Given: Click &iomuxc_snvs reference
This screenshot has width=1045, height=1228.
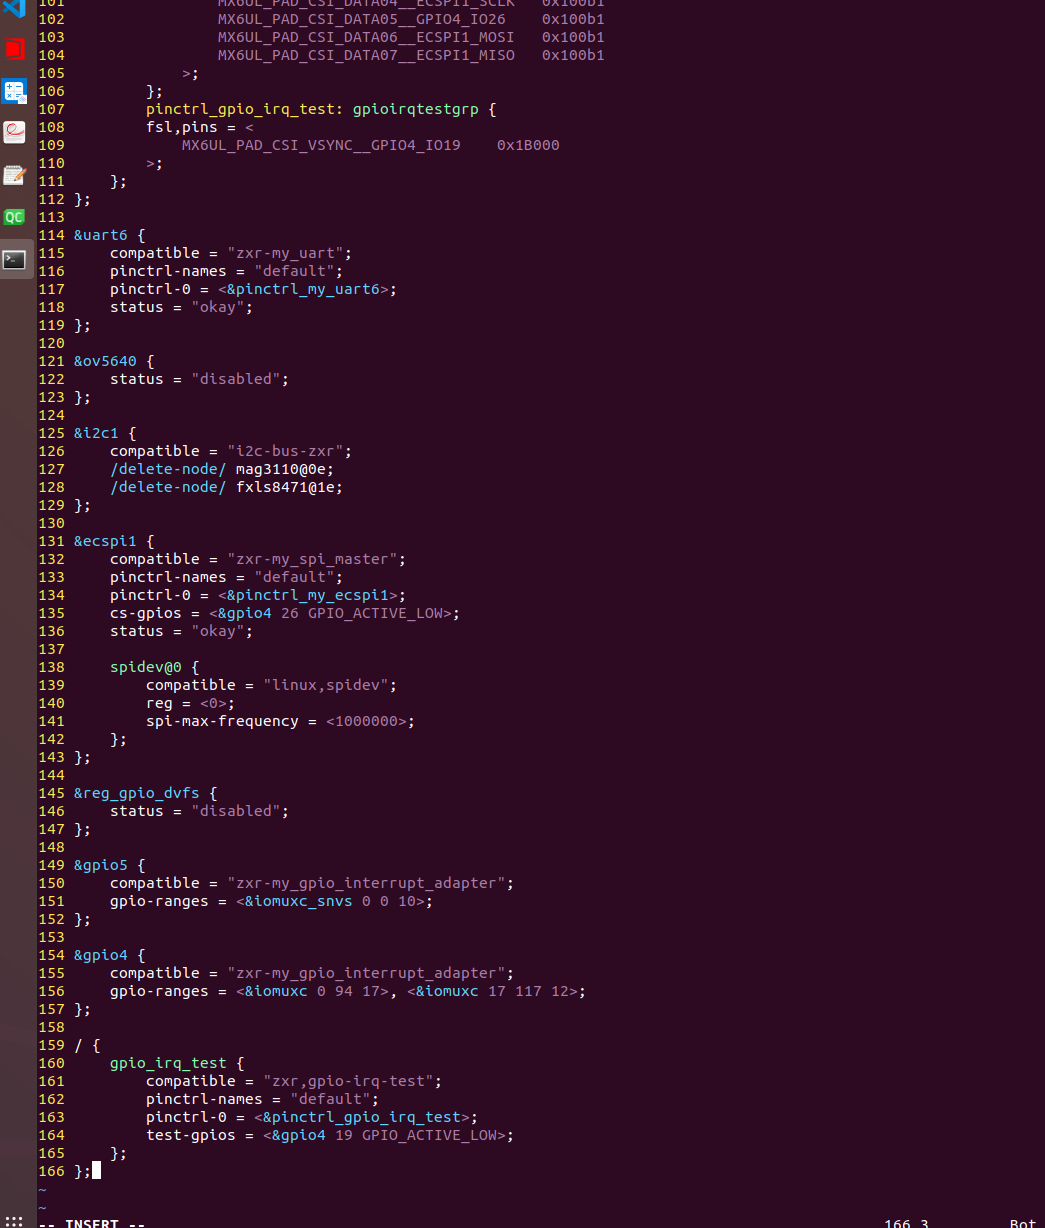Looking at the screenshot, I should point(299,901).
